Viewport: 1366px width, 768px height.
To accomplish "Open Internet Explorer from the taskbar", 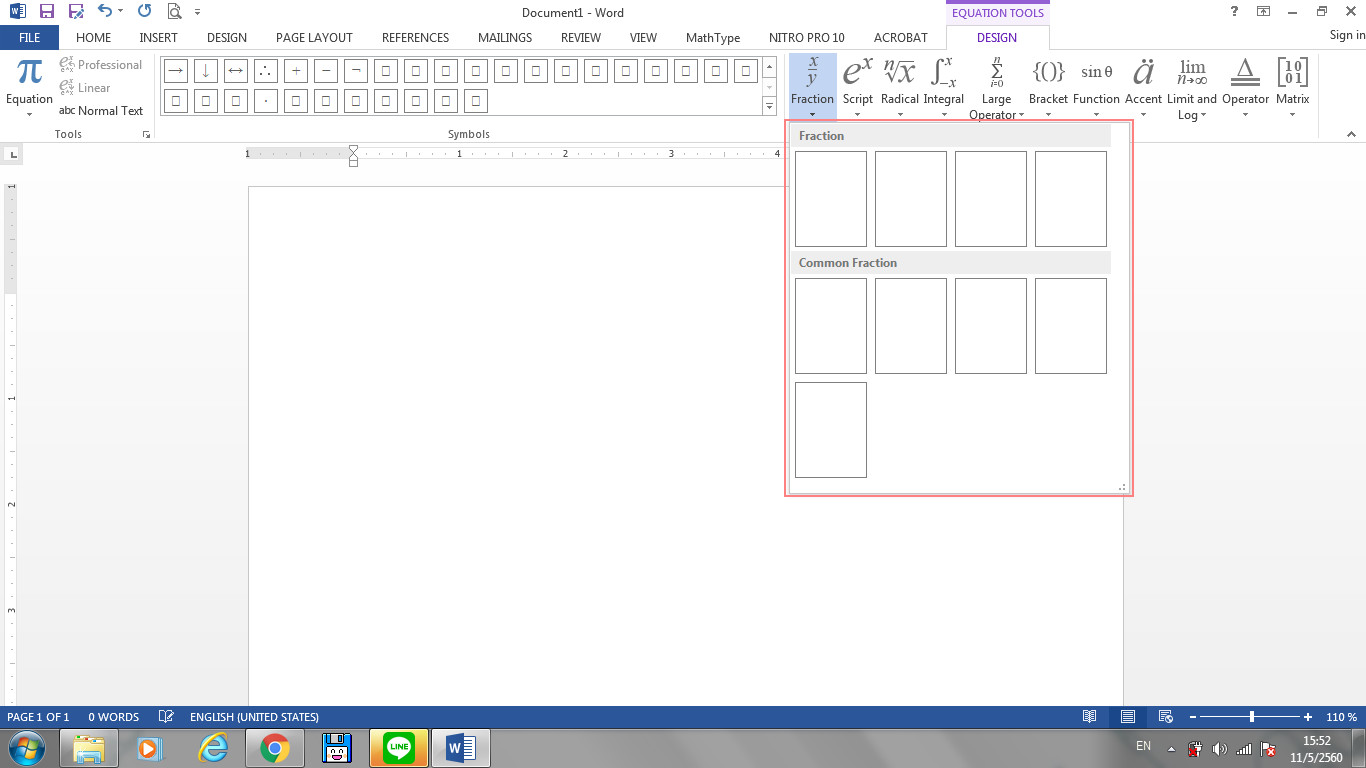I will tap(213, 748).
